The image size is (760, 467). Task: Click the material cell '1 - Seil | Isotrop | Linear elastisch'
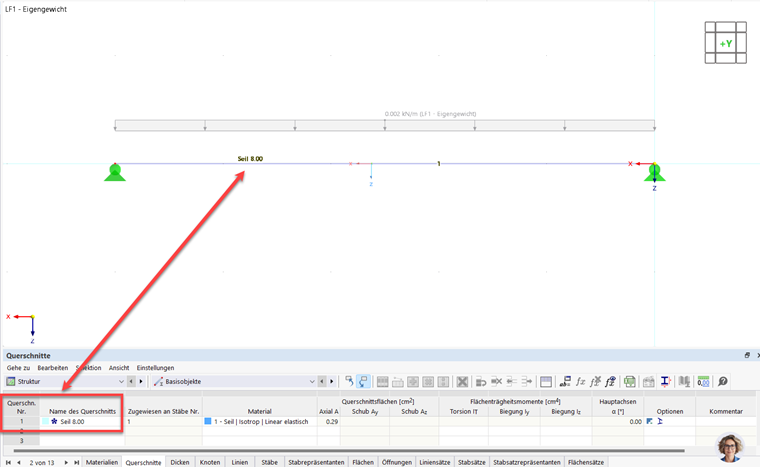pyautogui.click(x=260, y=421)
